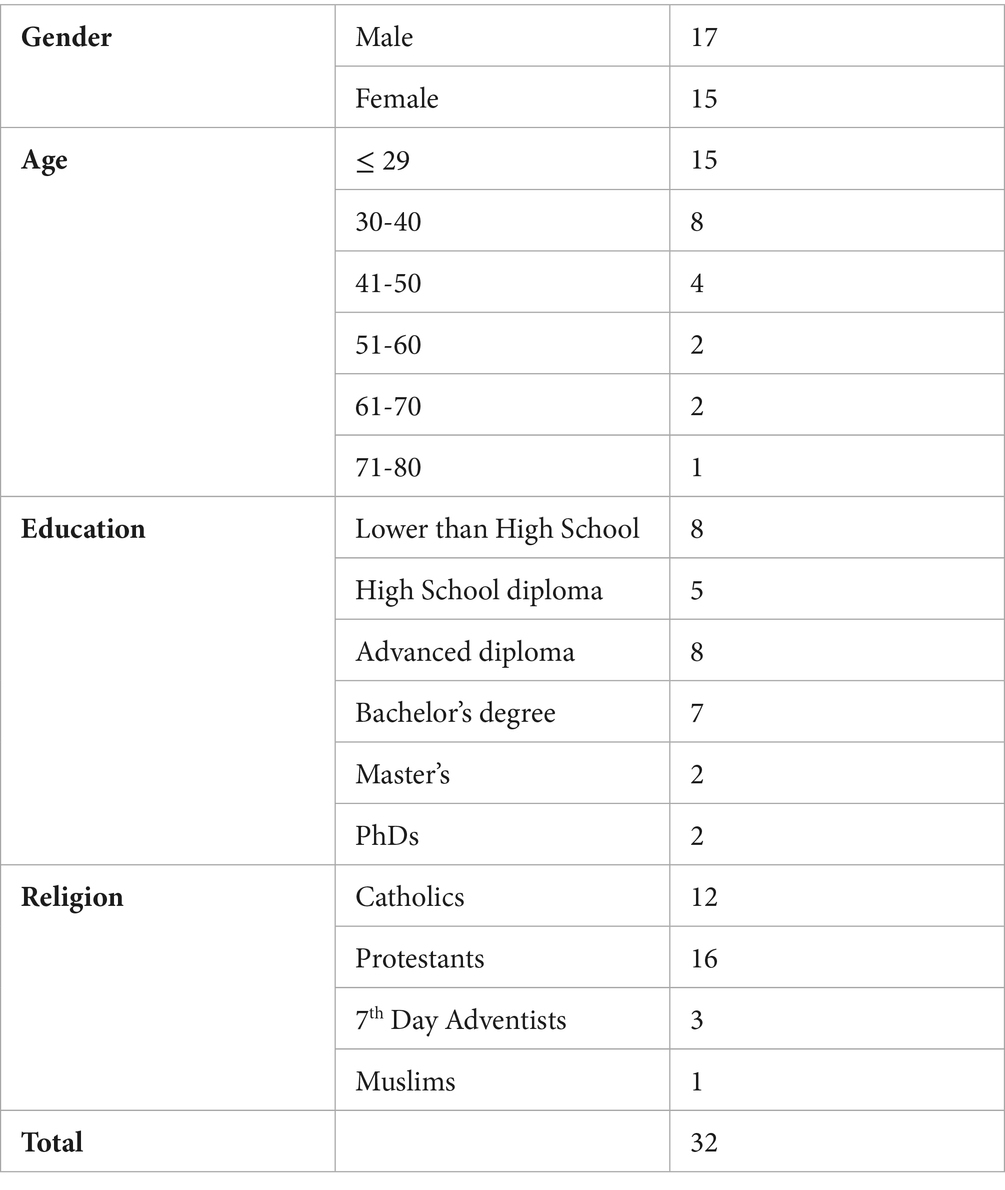Image resolution: width=1005 pixels, height=1190 pixels.
Task: Select the Lower than High School cell
Action: click(x=497, y=529)
